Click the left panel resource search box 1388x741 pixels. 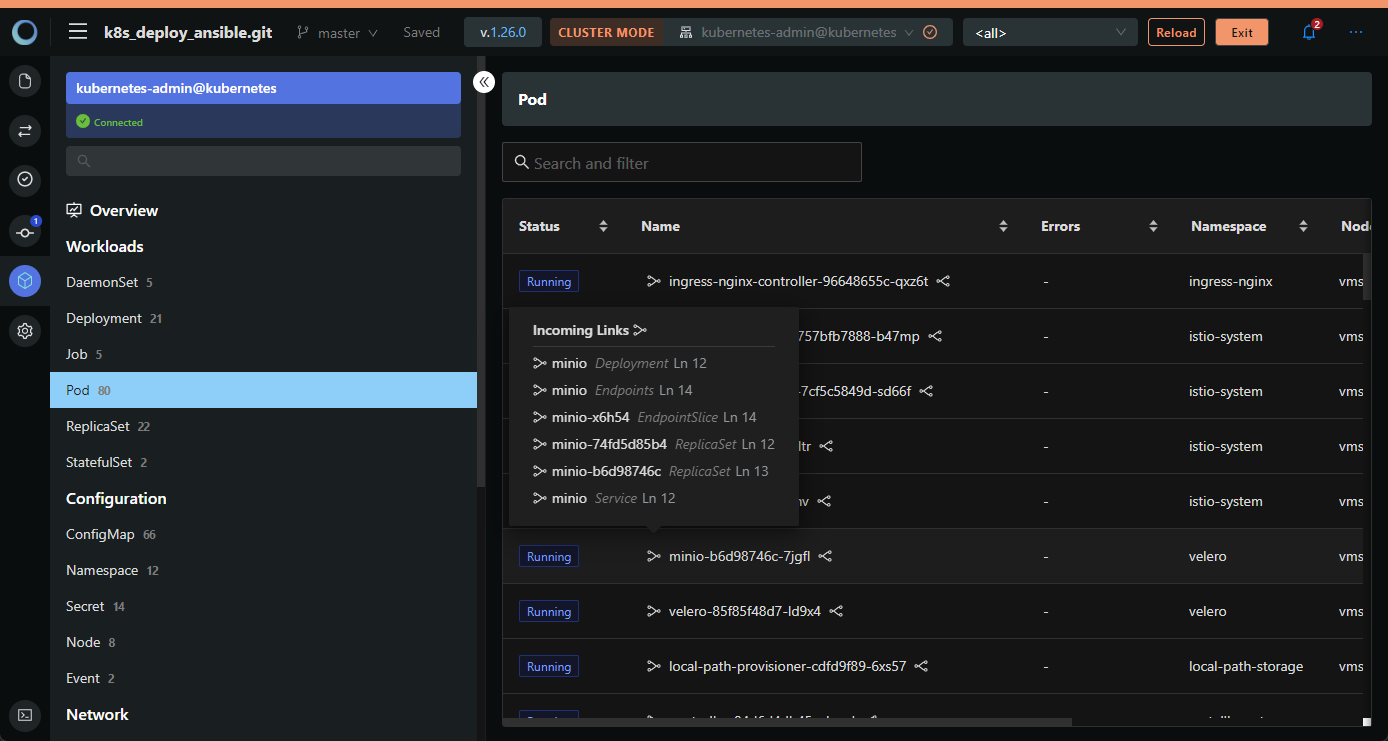pos(263,161)
